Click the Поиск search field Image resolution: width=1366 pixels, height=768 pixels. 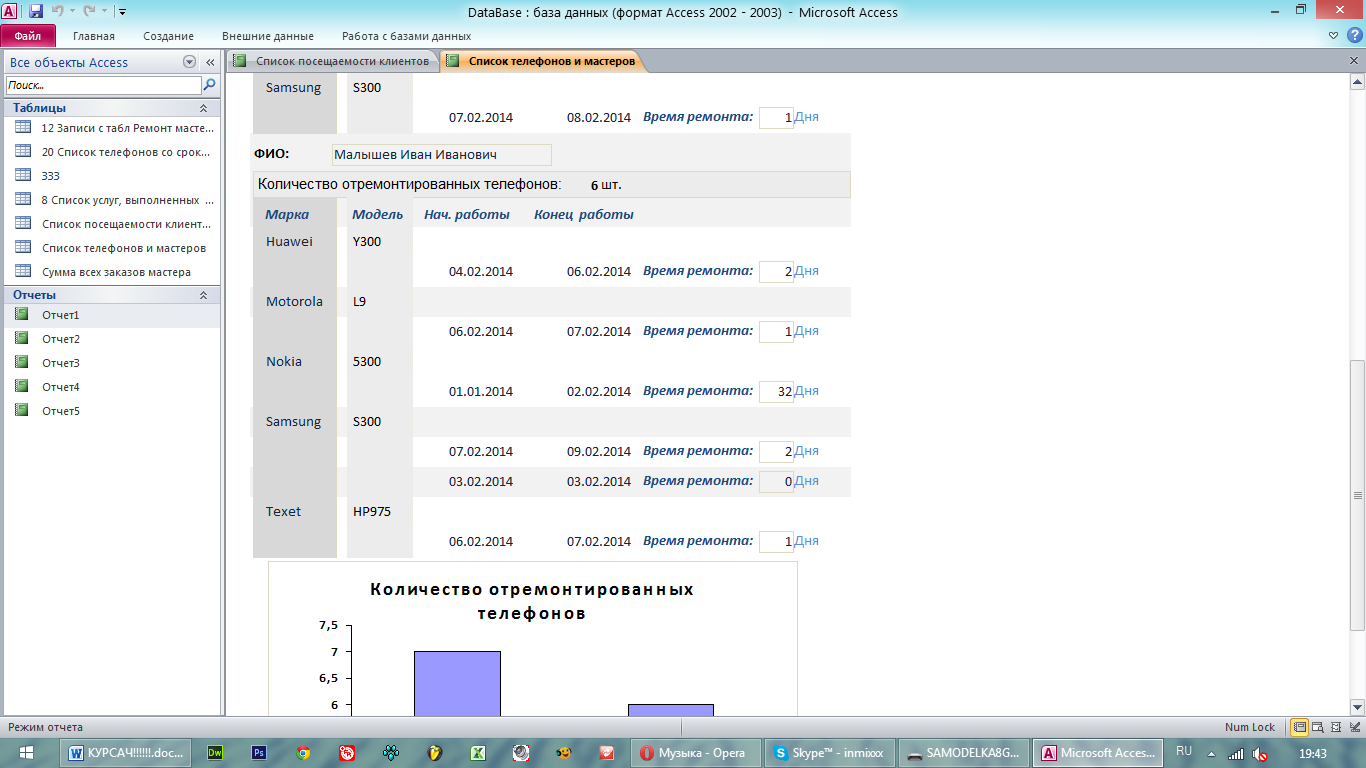click(x=104, y=85)
